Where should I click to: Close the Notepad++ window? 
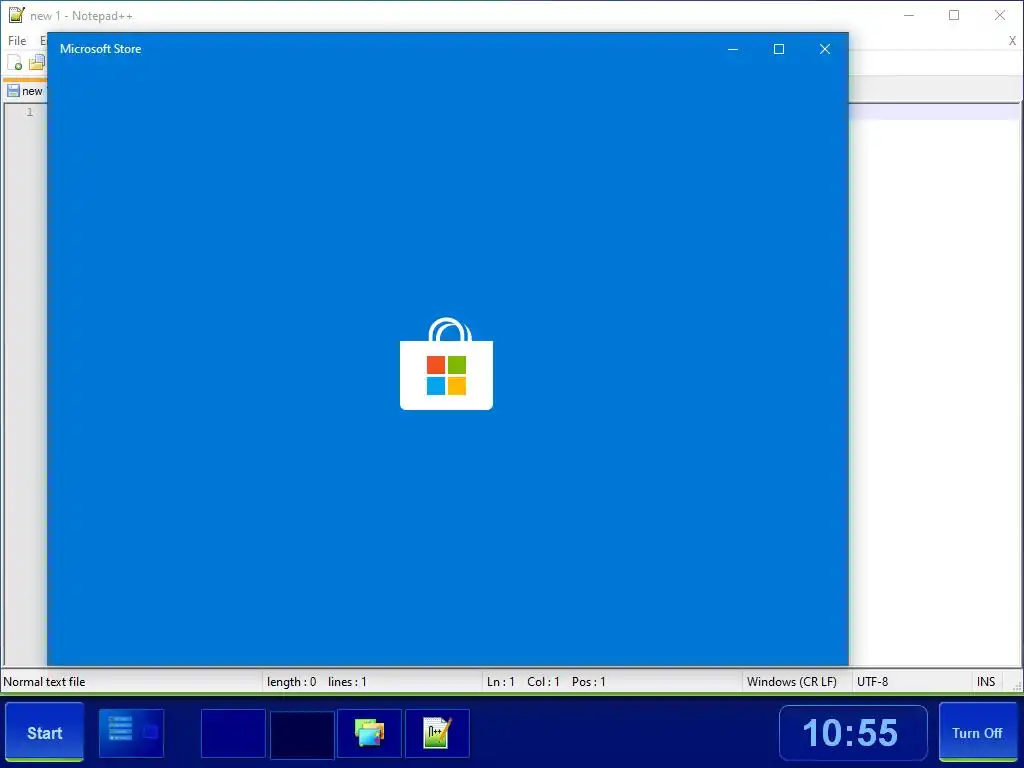click(x=1000, y=15)
